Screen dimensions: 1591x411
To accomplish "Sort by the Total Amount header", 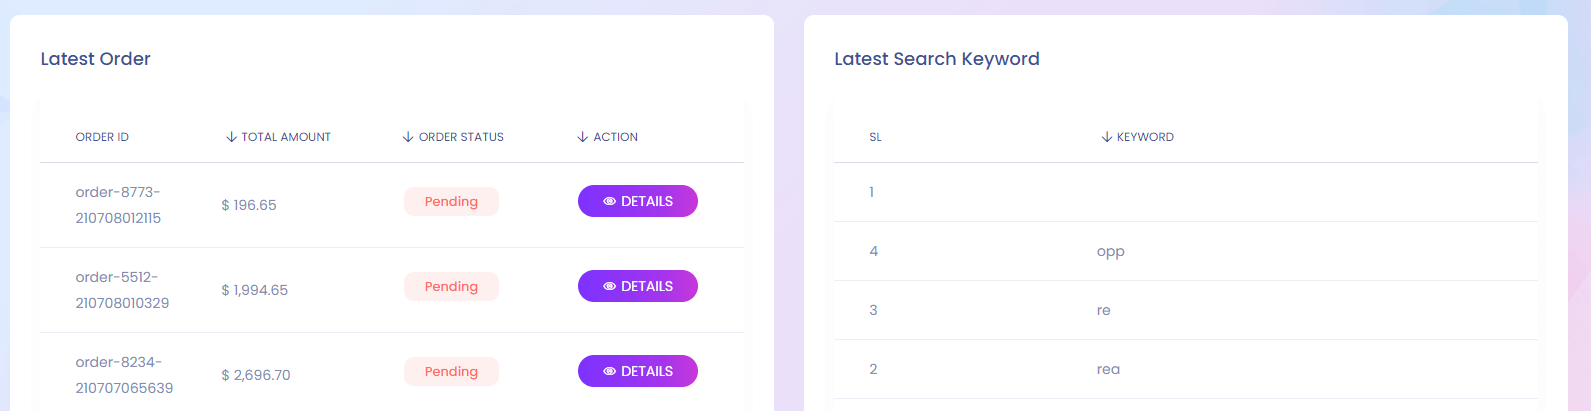I will (286, 137).
